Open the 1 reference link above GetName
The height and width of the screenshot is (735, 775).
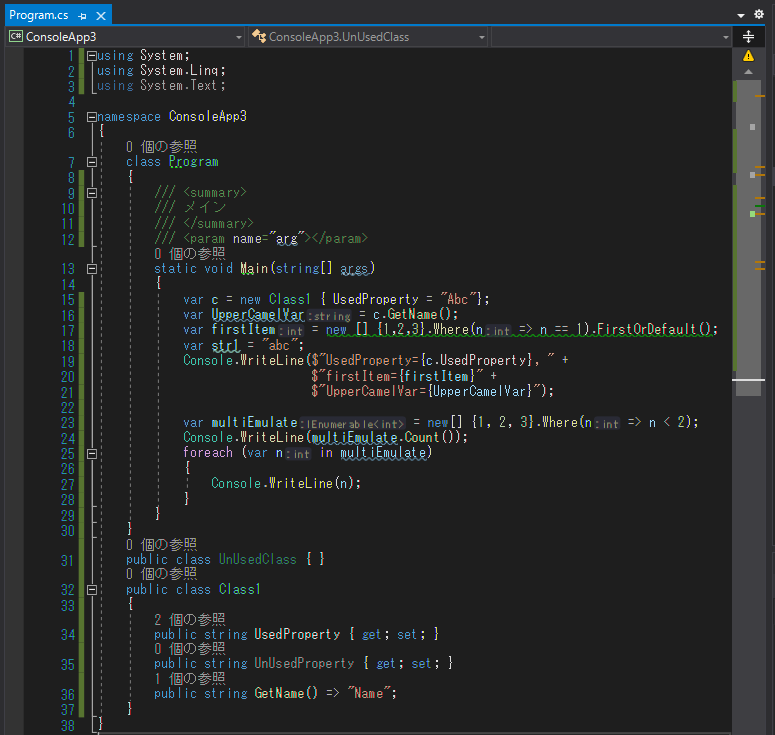189,679
